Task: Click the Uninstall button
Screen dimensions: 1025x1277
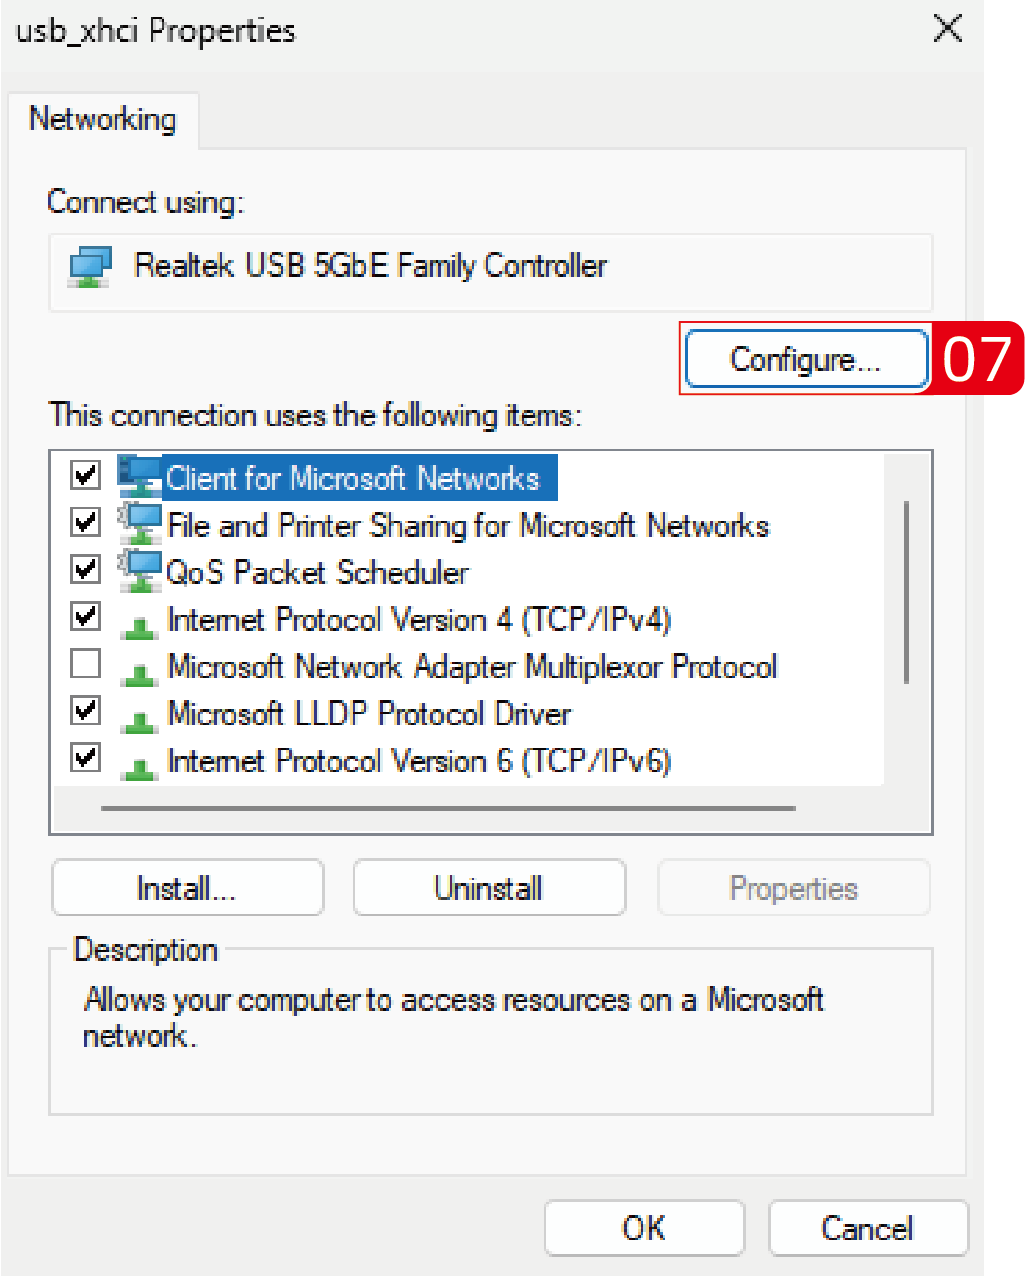Action: click(489, 888)
